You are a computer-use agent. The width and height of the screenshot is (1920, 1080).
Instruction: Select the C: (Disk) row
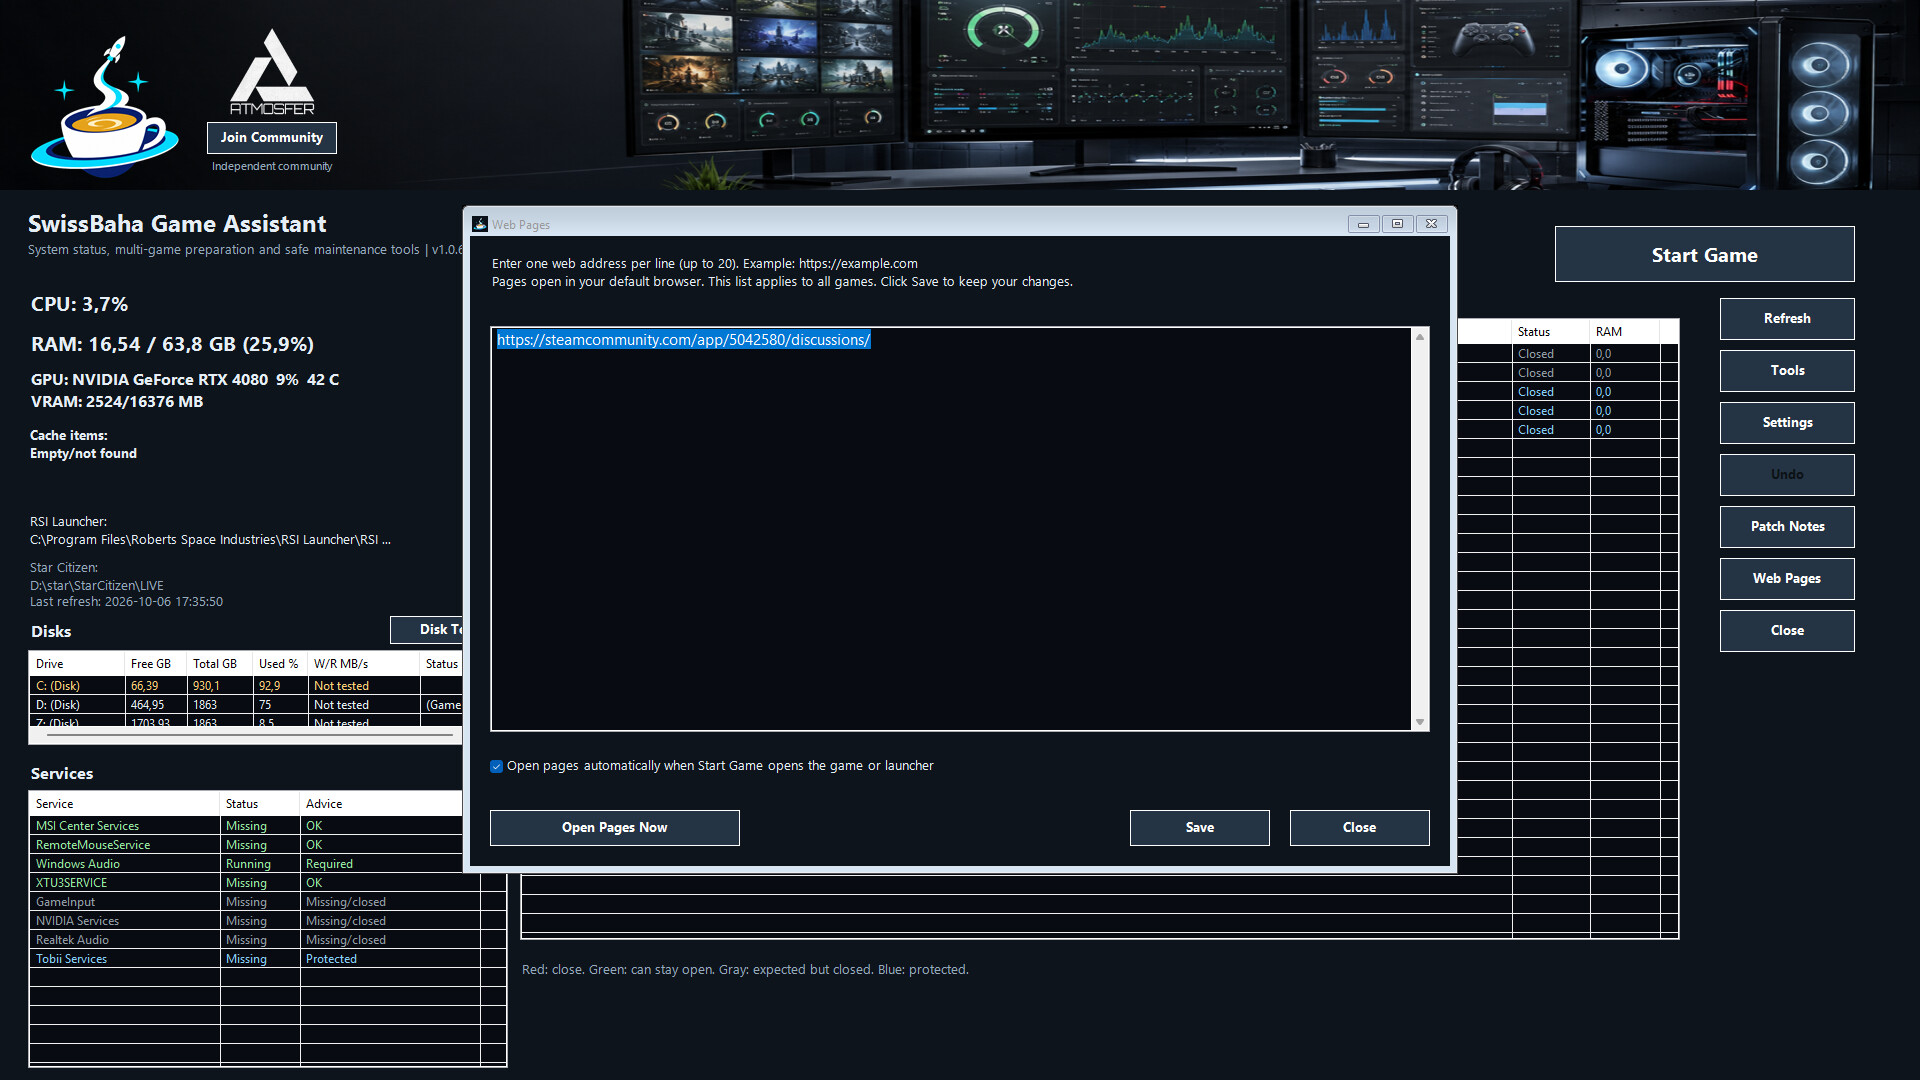coord(245,686)
